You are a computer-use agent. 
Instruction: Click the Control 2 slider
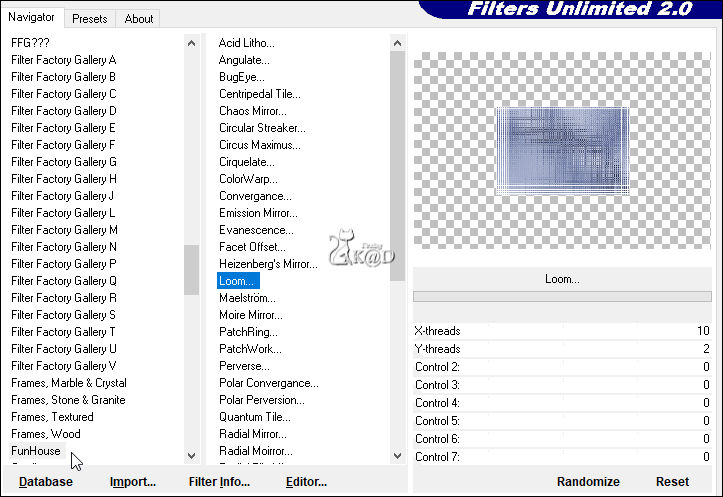[562, 367]
